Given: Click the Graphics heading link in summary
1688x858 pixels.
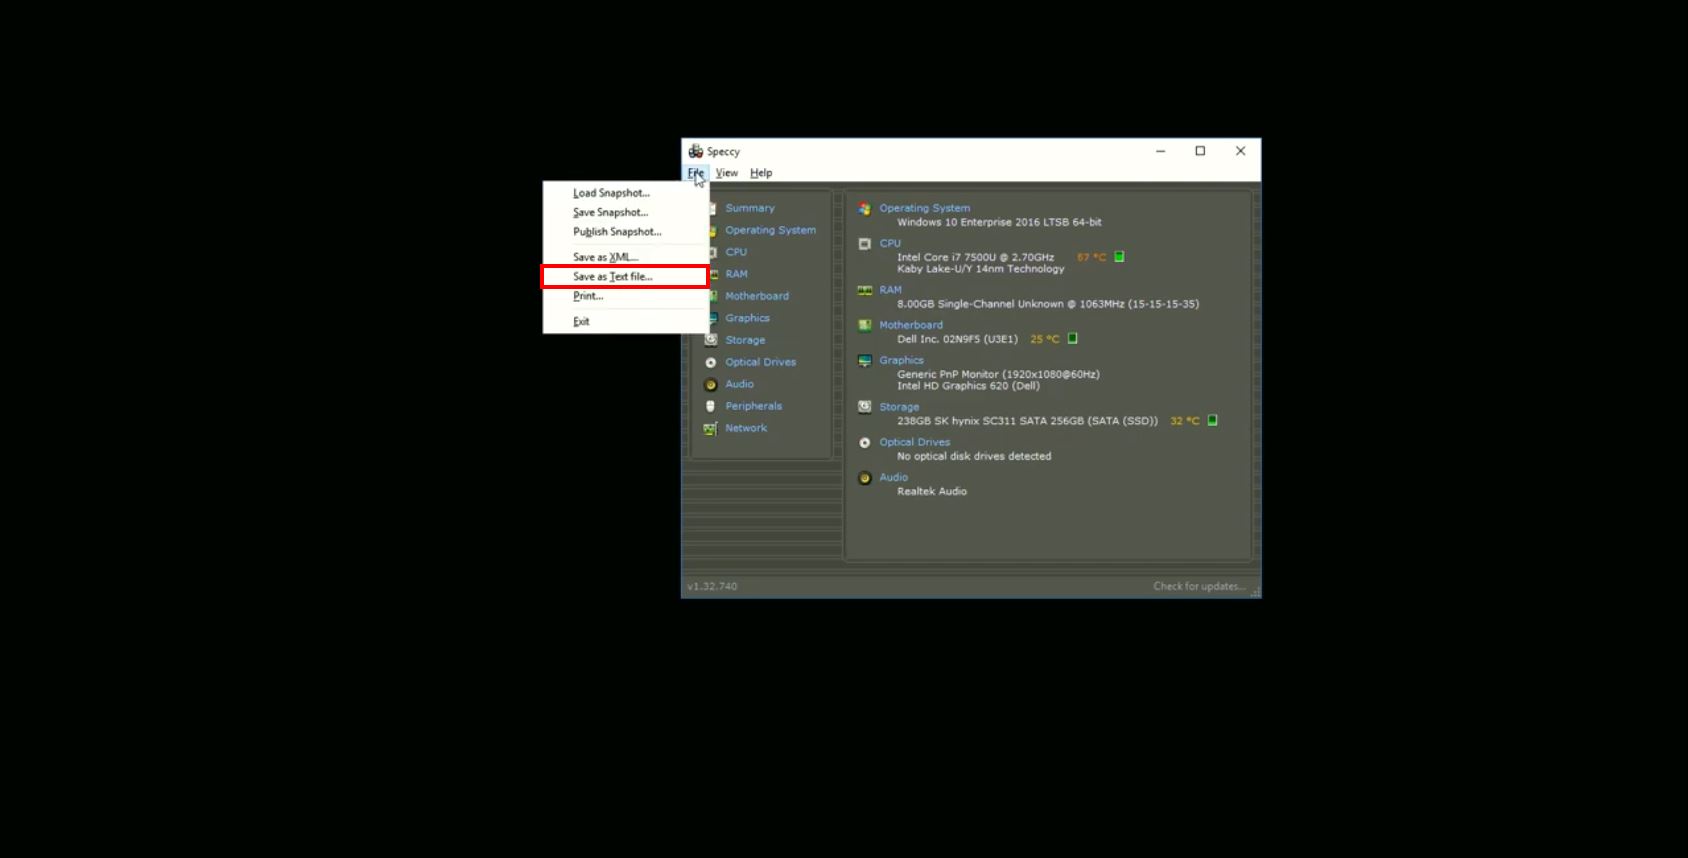Looking at the screenshot, I should (x=902, y=360).
